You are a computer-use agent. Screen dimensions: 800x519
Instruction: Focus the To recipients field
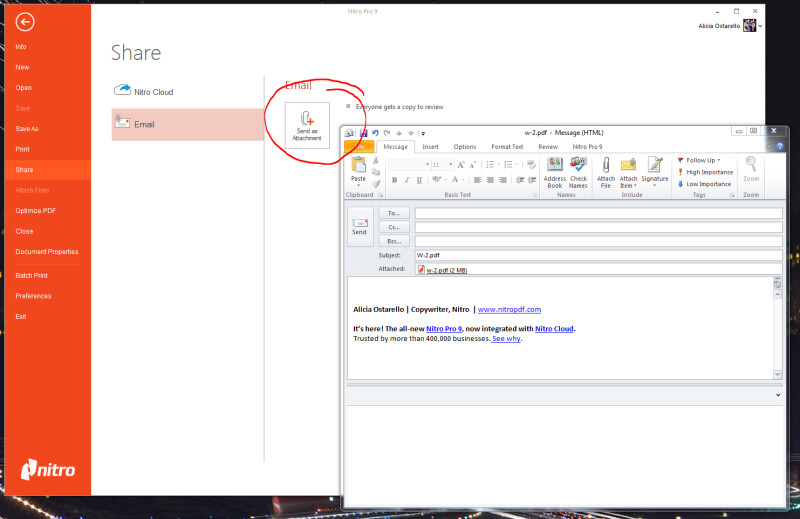598,213
